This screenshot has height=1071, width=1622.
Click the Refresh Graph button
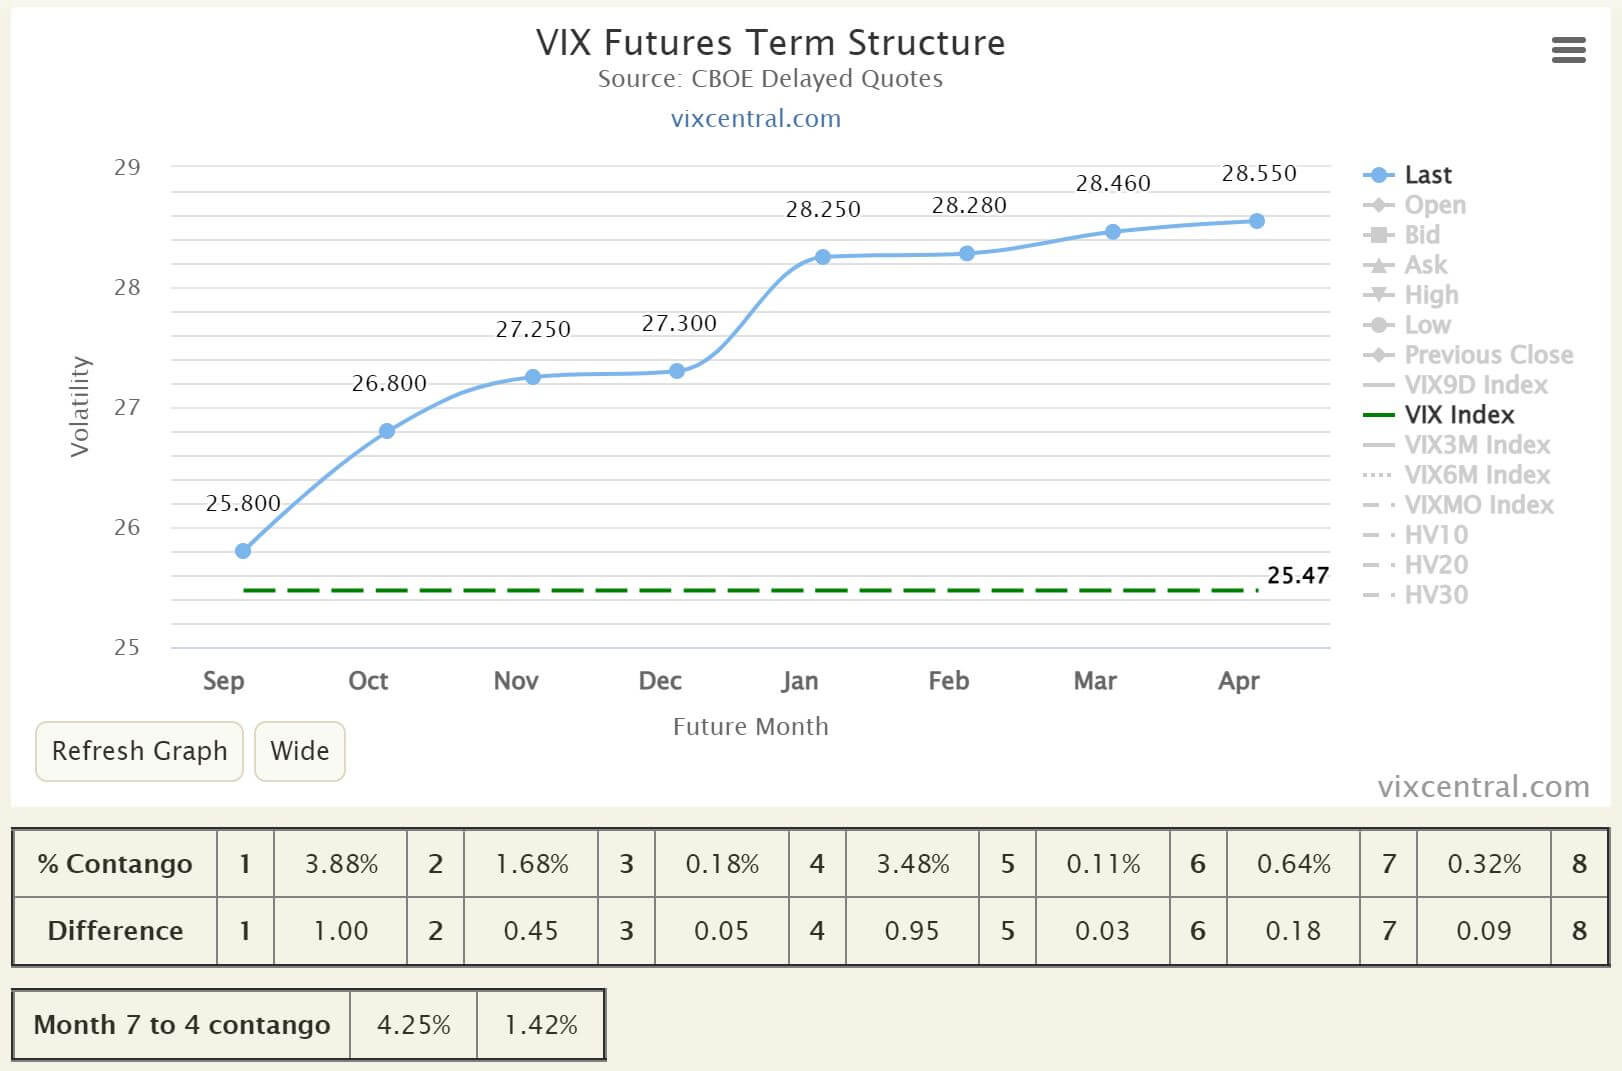(139, 751)
